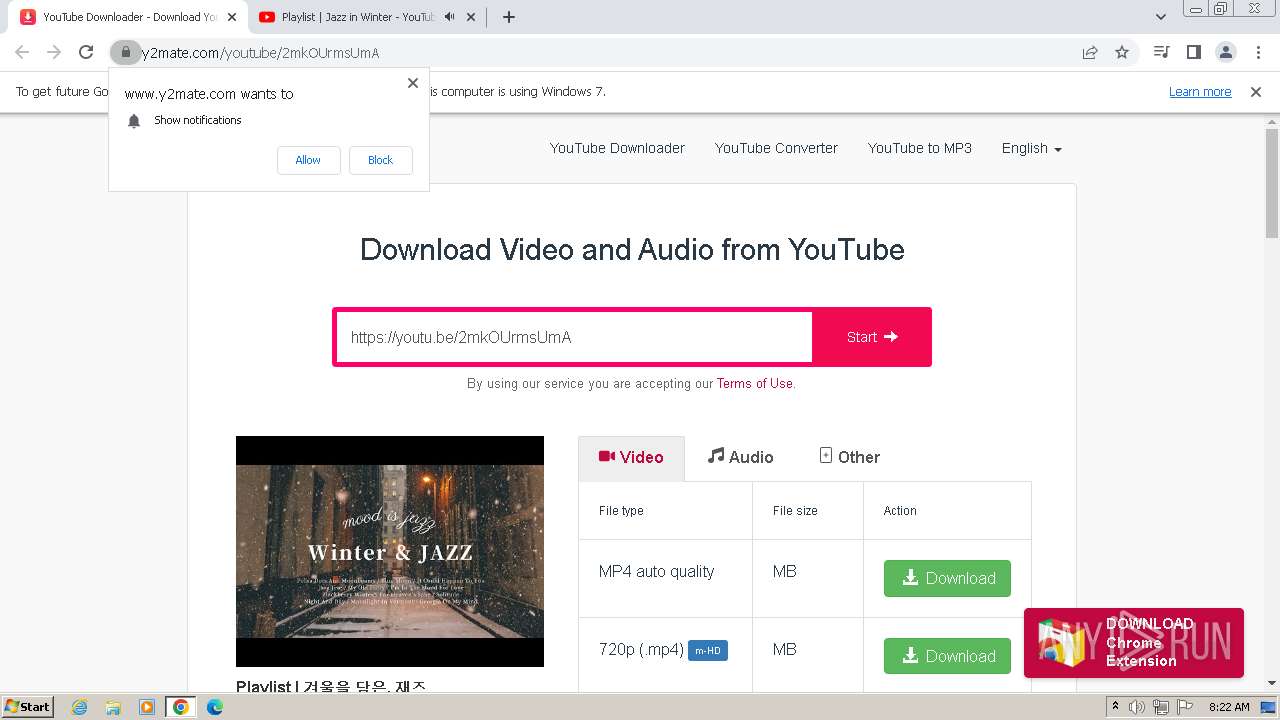Open the Chrome profile avatar
The width and height of the screenshot is (1280, 720).
(1225, 52)
